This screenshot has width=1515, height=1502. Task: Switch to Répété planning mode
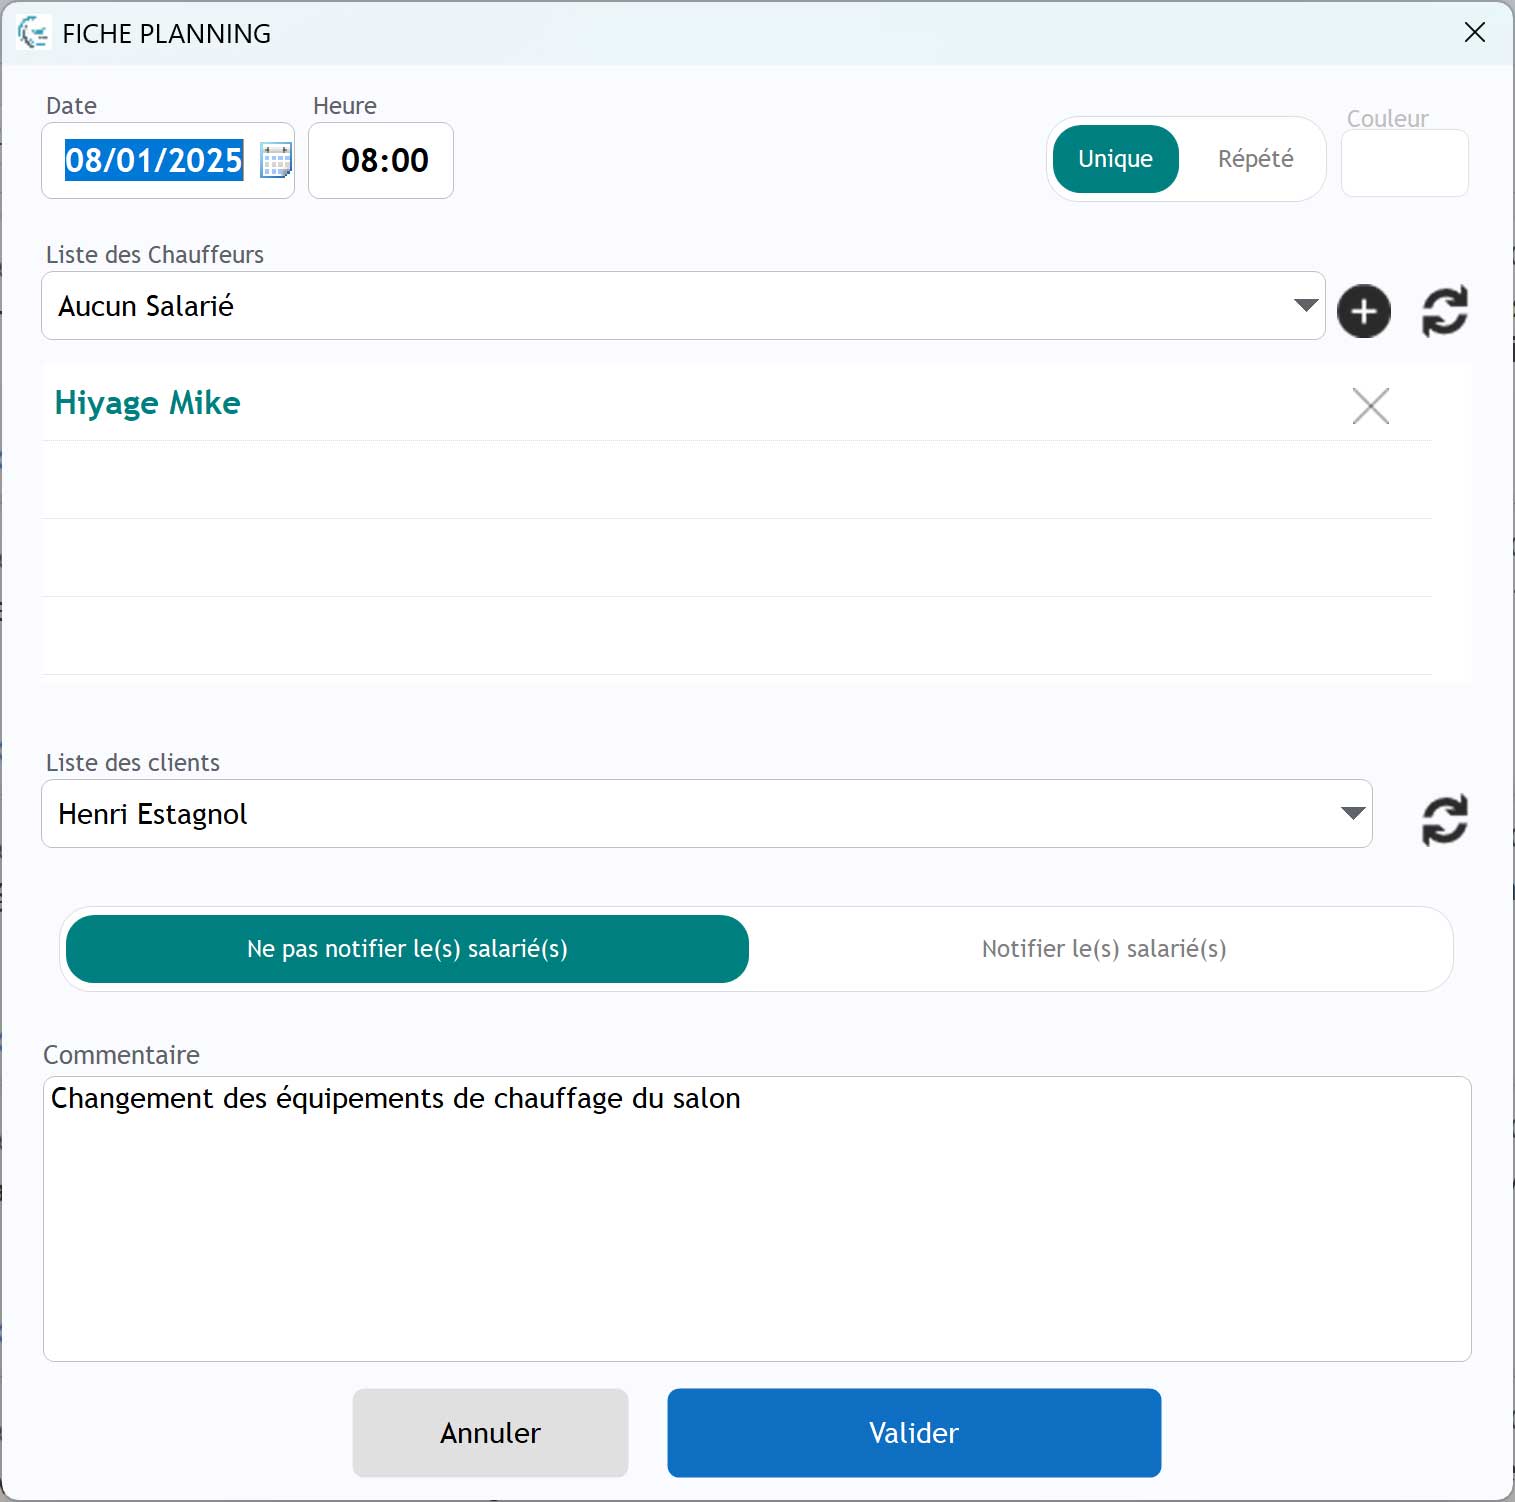[x=1255, y=159]
